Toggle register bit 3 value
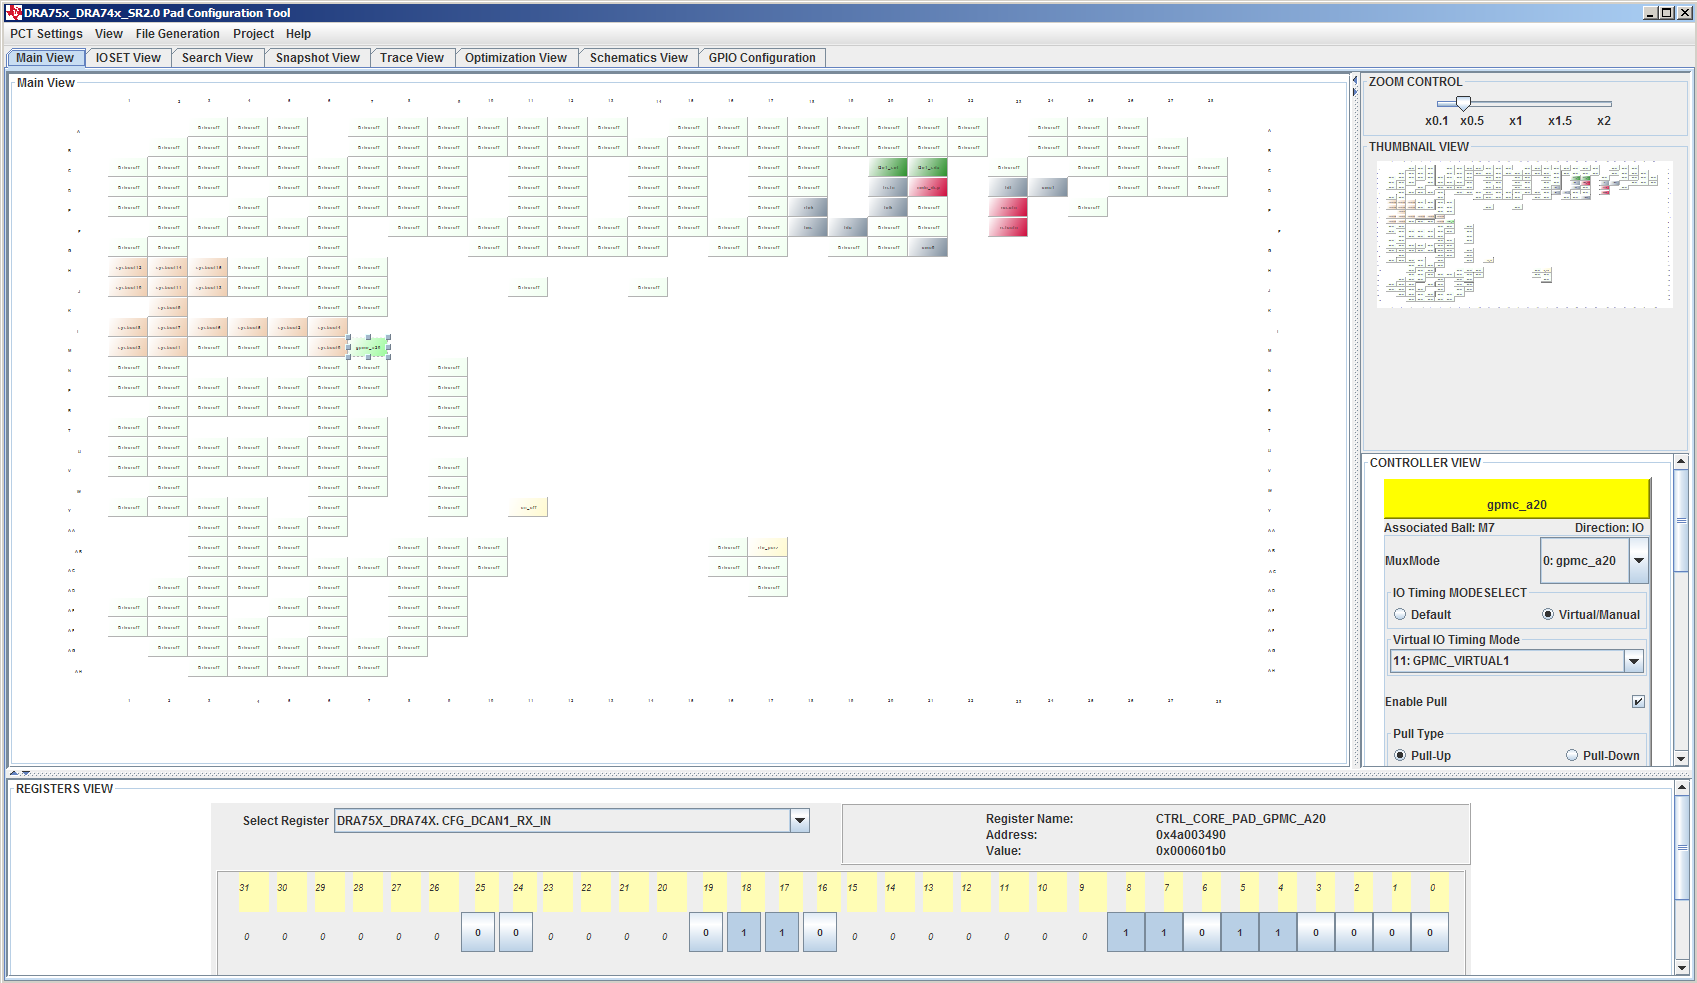 tap(1316, 932)
